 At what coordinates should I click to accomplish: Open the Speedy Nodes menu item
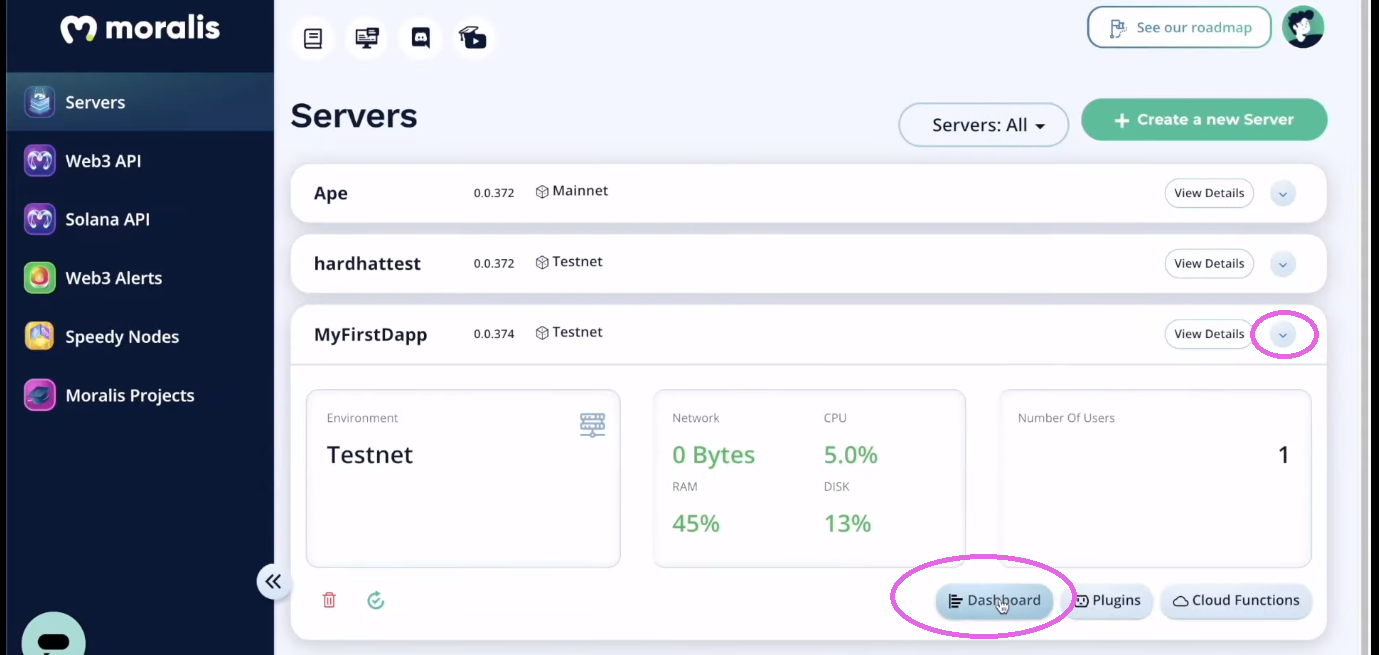pos(140,337)
